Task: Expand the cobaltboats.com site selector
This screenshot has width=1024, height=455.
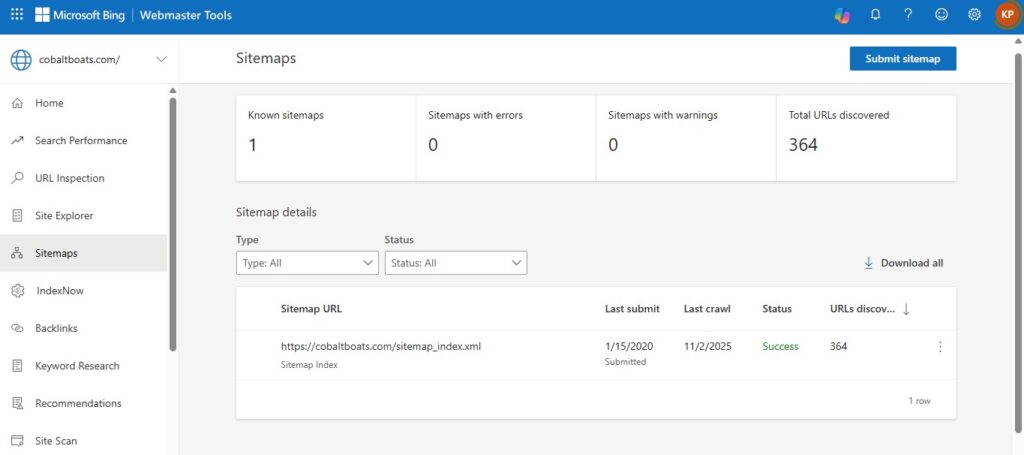Action: click(161, 60)
